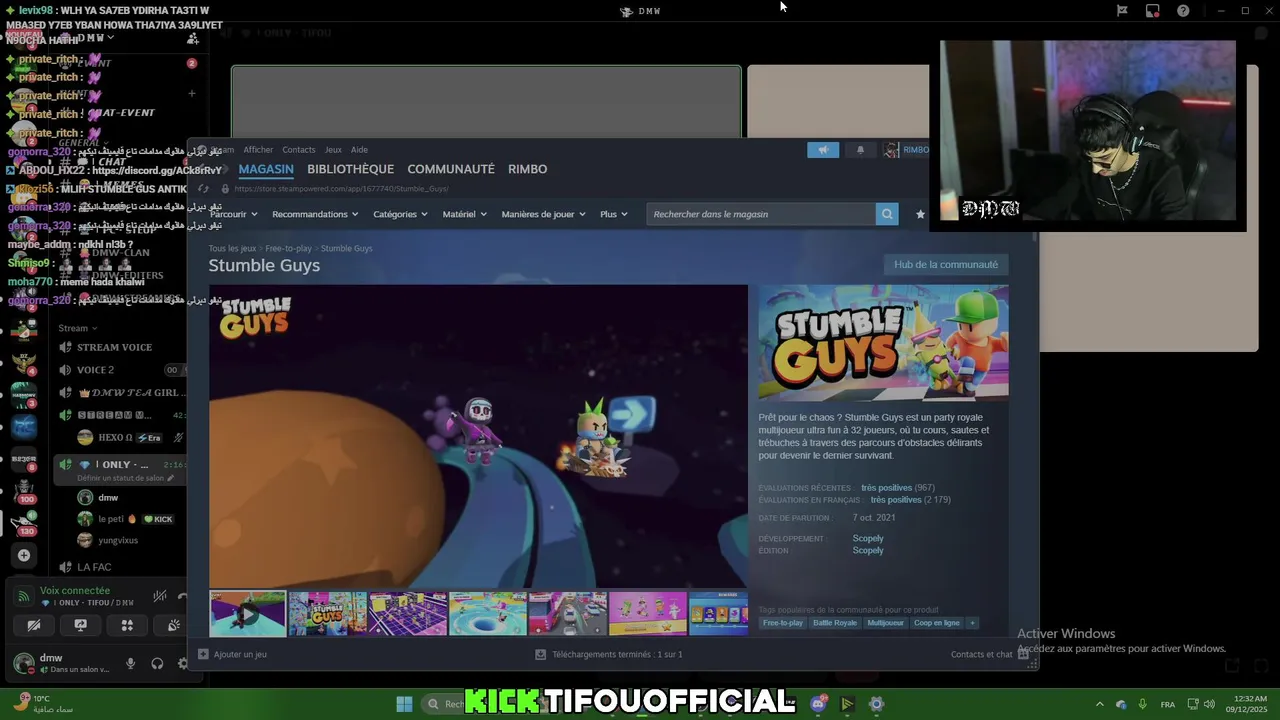Click the plus button after tags
The height and width of the screenshot is (720, 1280).
tap(971, 623)
